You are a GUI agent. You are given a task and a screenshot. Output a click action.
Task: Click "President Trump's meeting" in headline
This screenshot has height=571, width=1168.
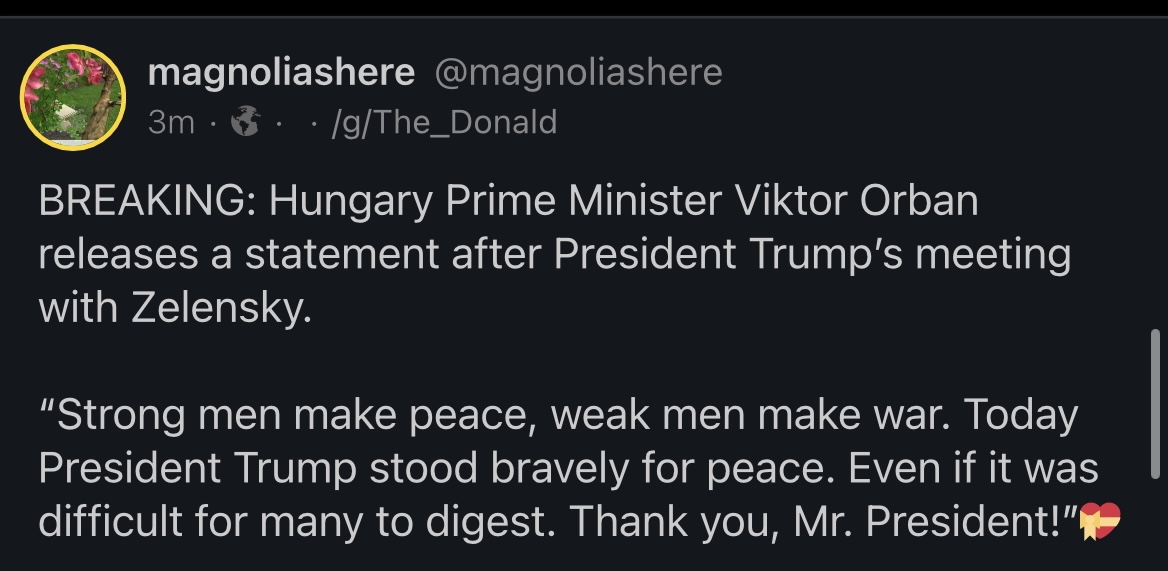point(812,255)
